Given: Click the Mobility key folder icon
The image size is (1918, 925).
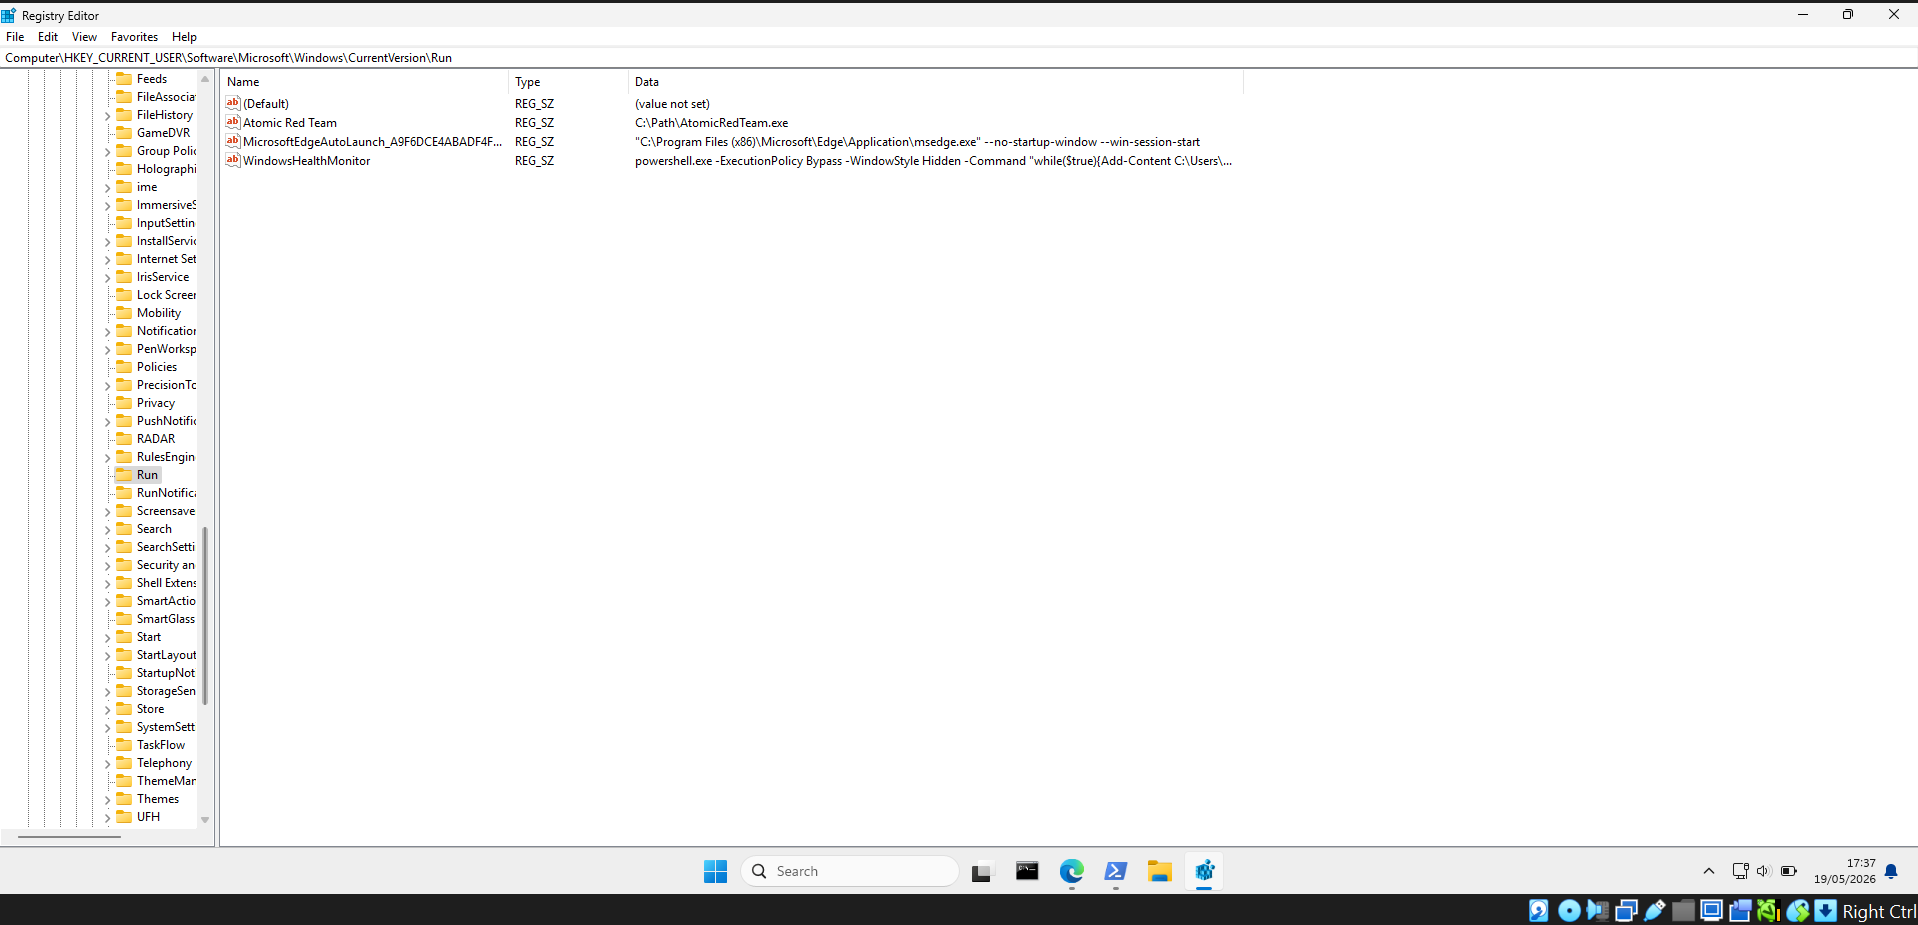Looking at the screenshot, I should (x=124, y=313).
